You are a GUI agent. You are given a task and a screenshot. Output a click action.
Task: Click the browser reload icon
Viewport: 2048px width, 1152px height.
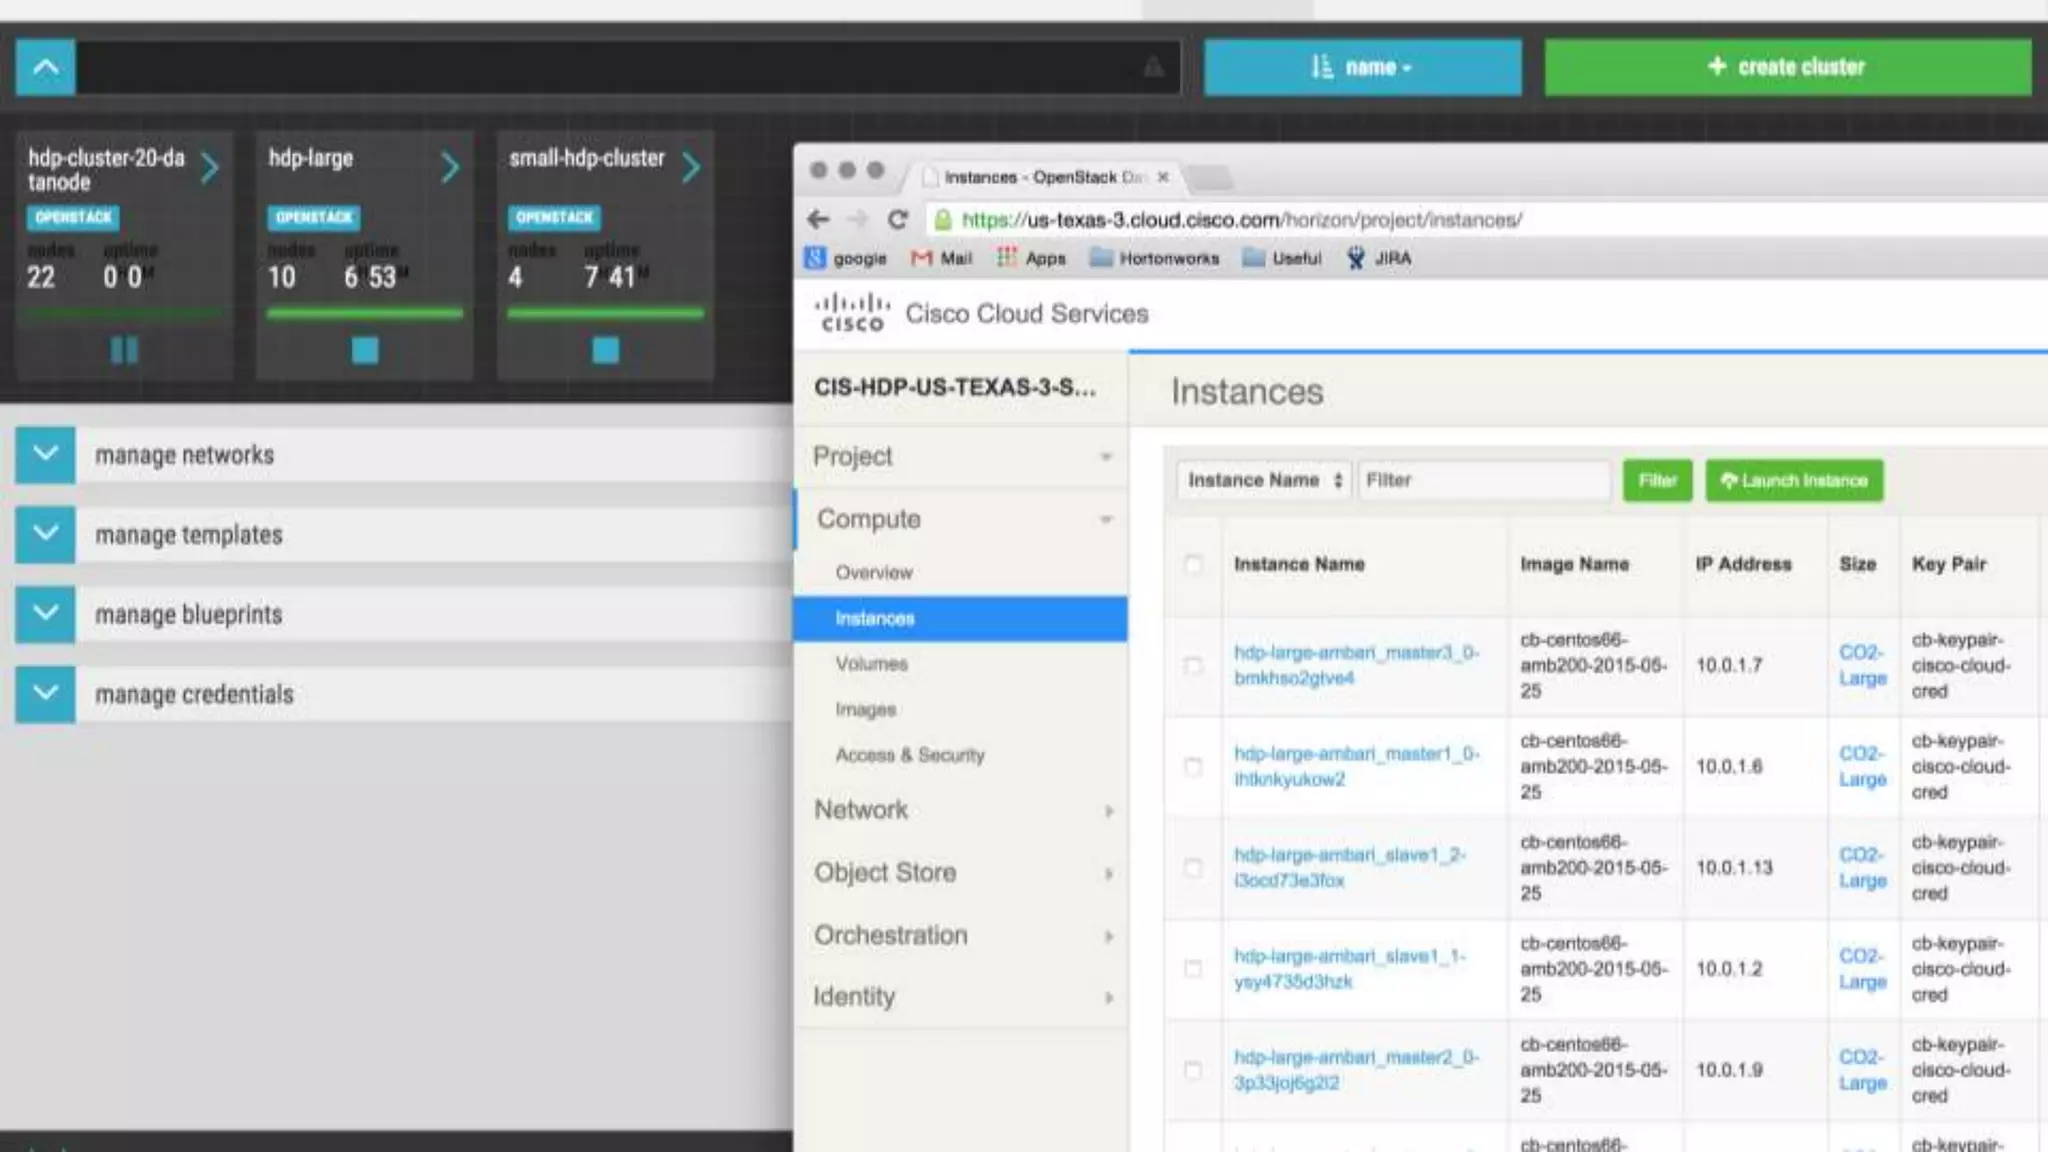[898, 220]
